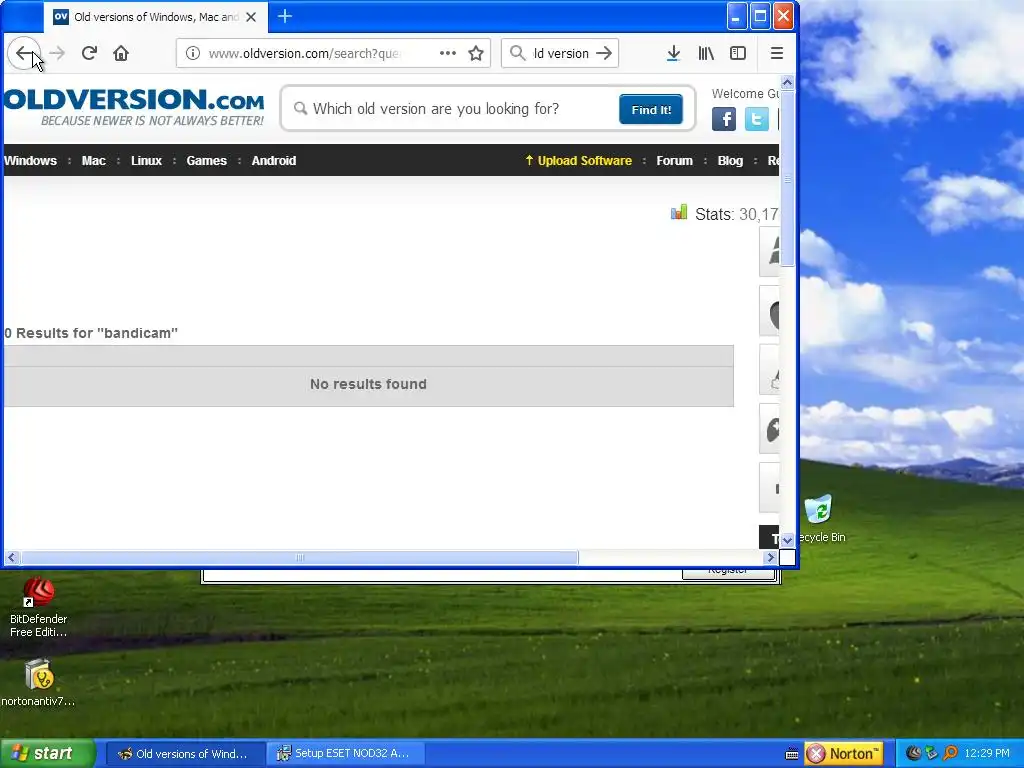Open page actions three-dot menu

click(448, 54)
